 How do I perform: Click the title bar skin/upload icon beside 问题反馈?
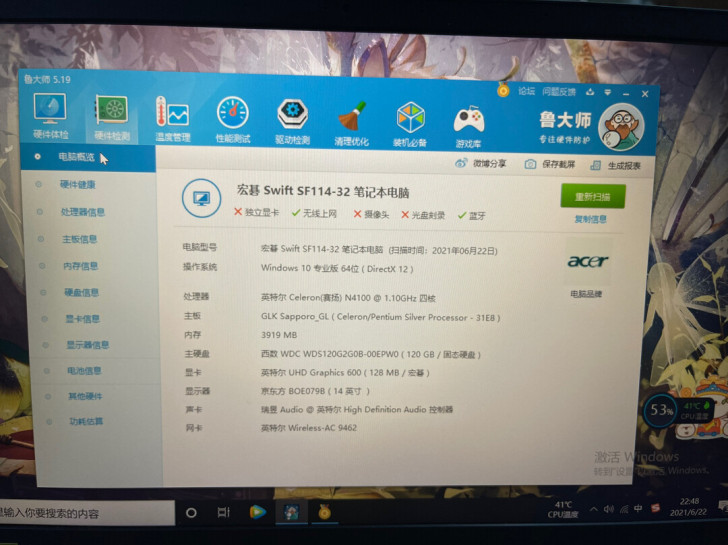pos(590,92)
